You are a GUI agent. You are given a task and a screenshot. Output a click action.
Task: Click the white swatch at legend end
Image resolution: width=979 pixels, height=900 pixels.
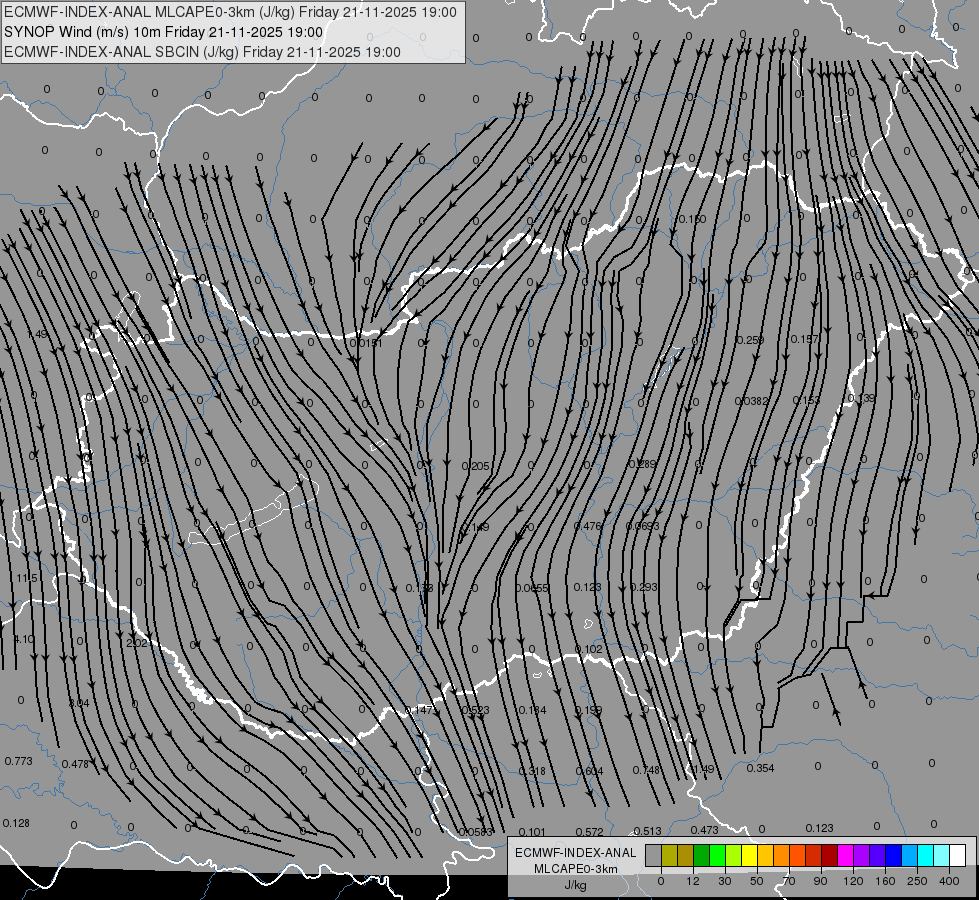(958, 855)
